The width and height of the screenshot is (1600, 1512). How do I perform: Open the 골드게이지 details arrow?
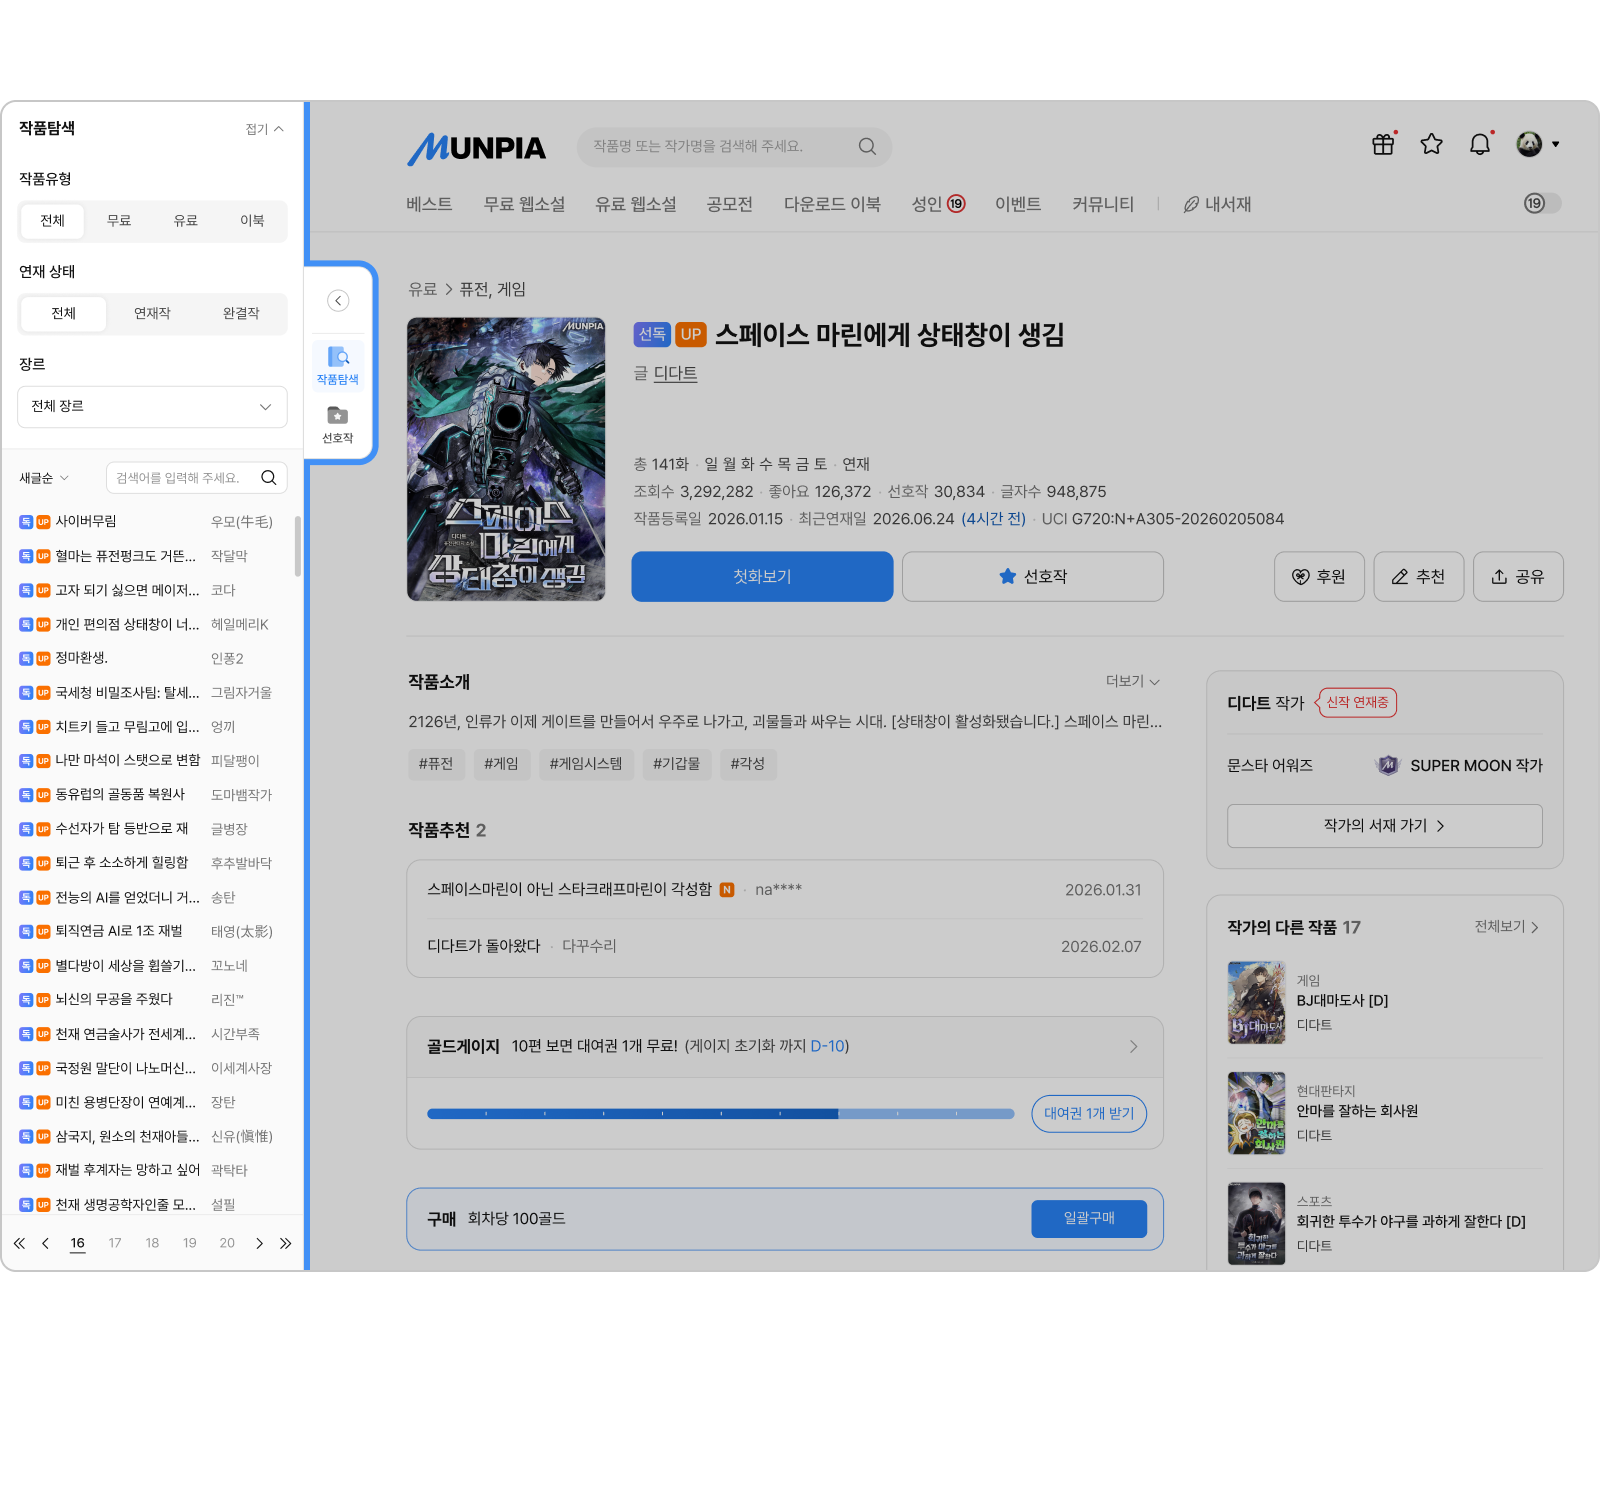coord(1133,1046)
